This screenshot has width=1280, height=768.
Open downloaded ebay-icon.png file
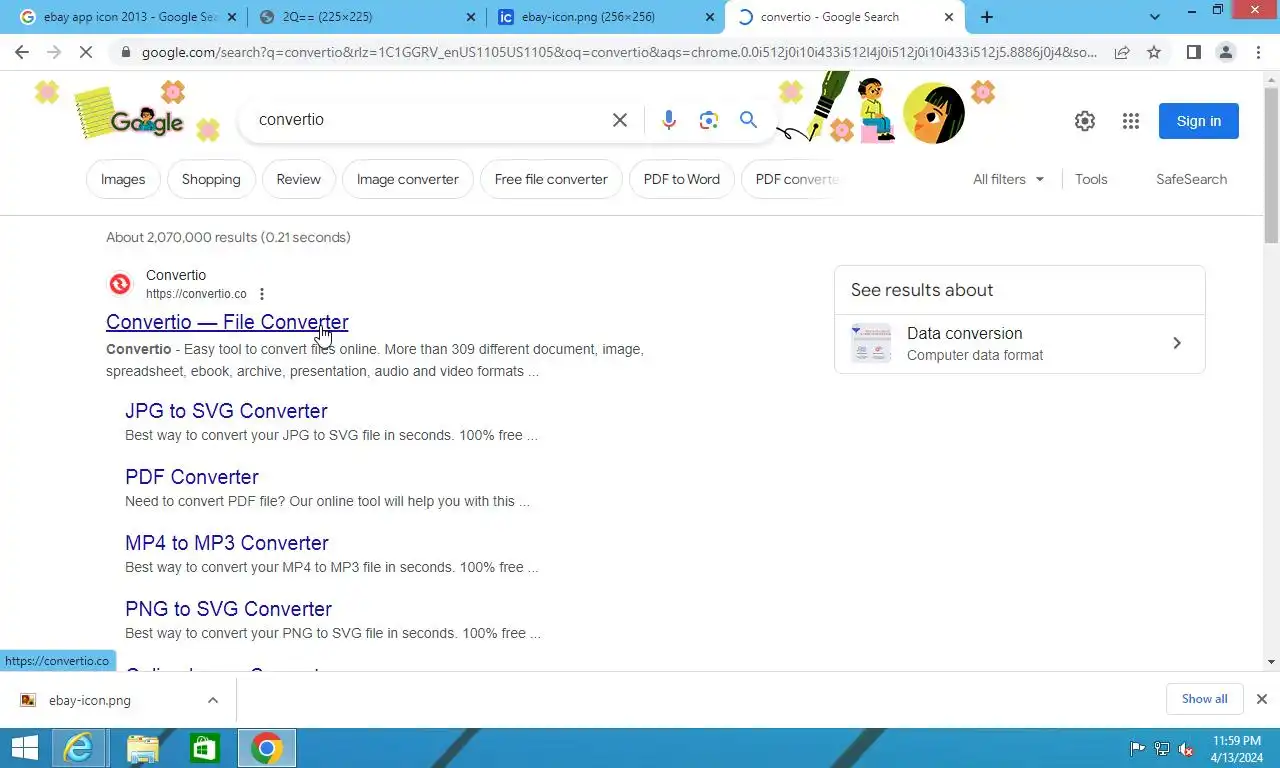pos(90,700)
